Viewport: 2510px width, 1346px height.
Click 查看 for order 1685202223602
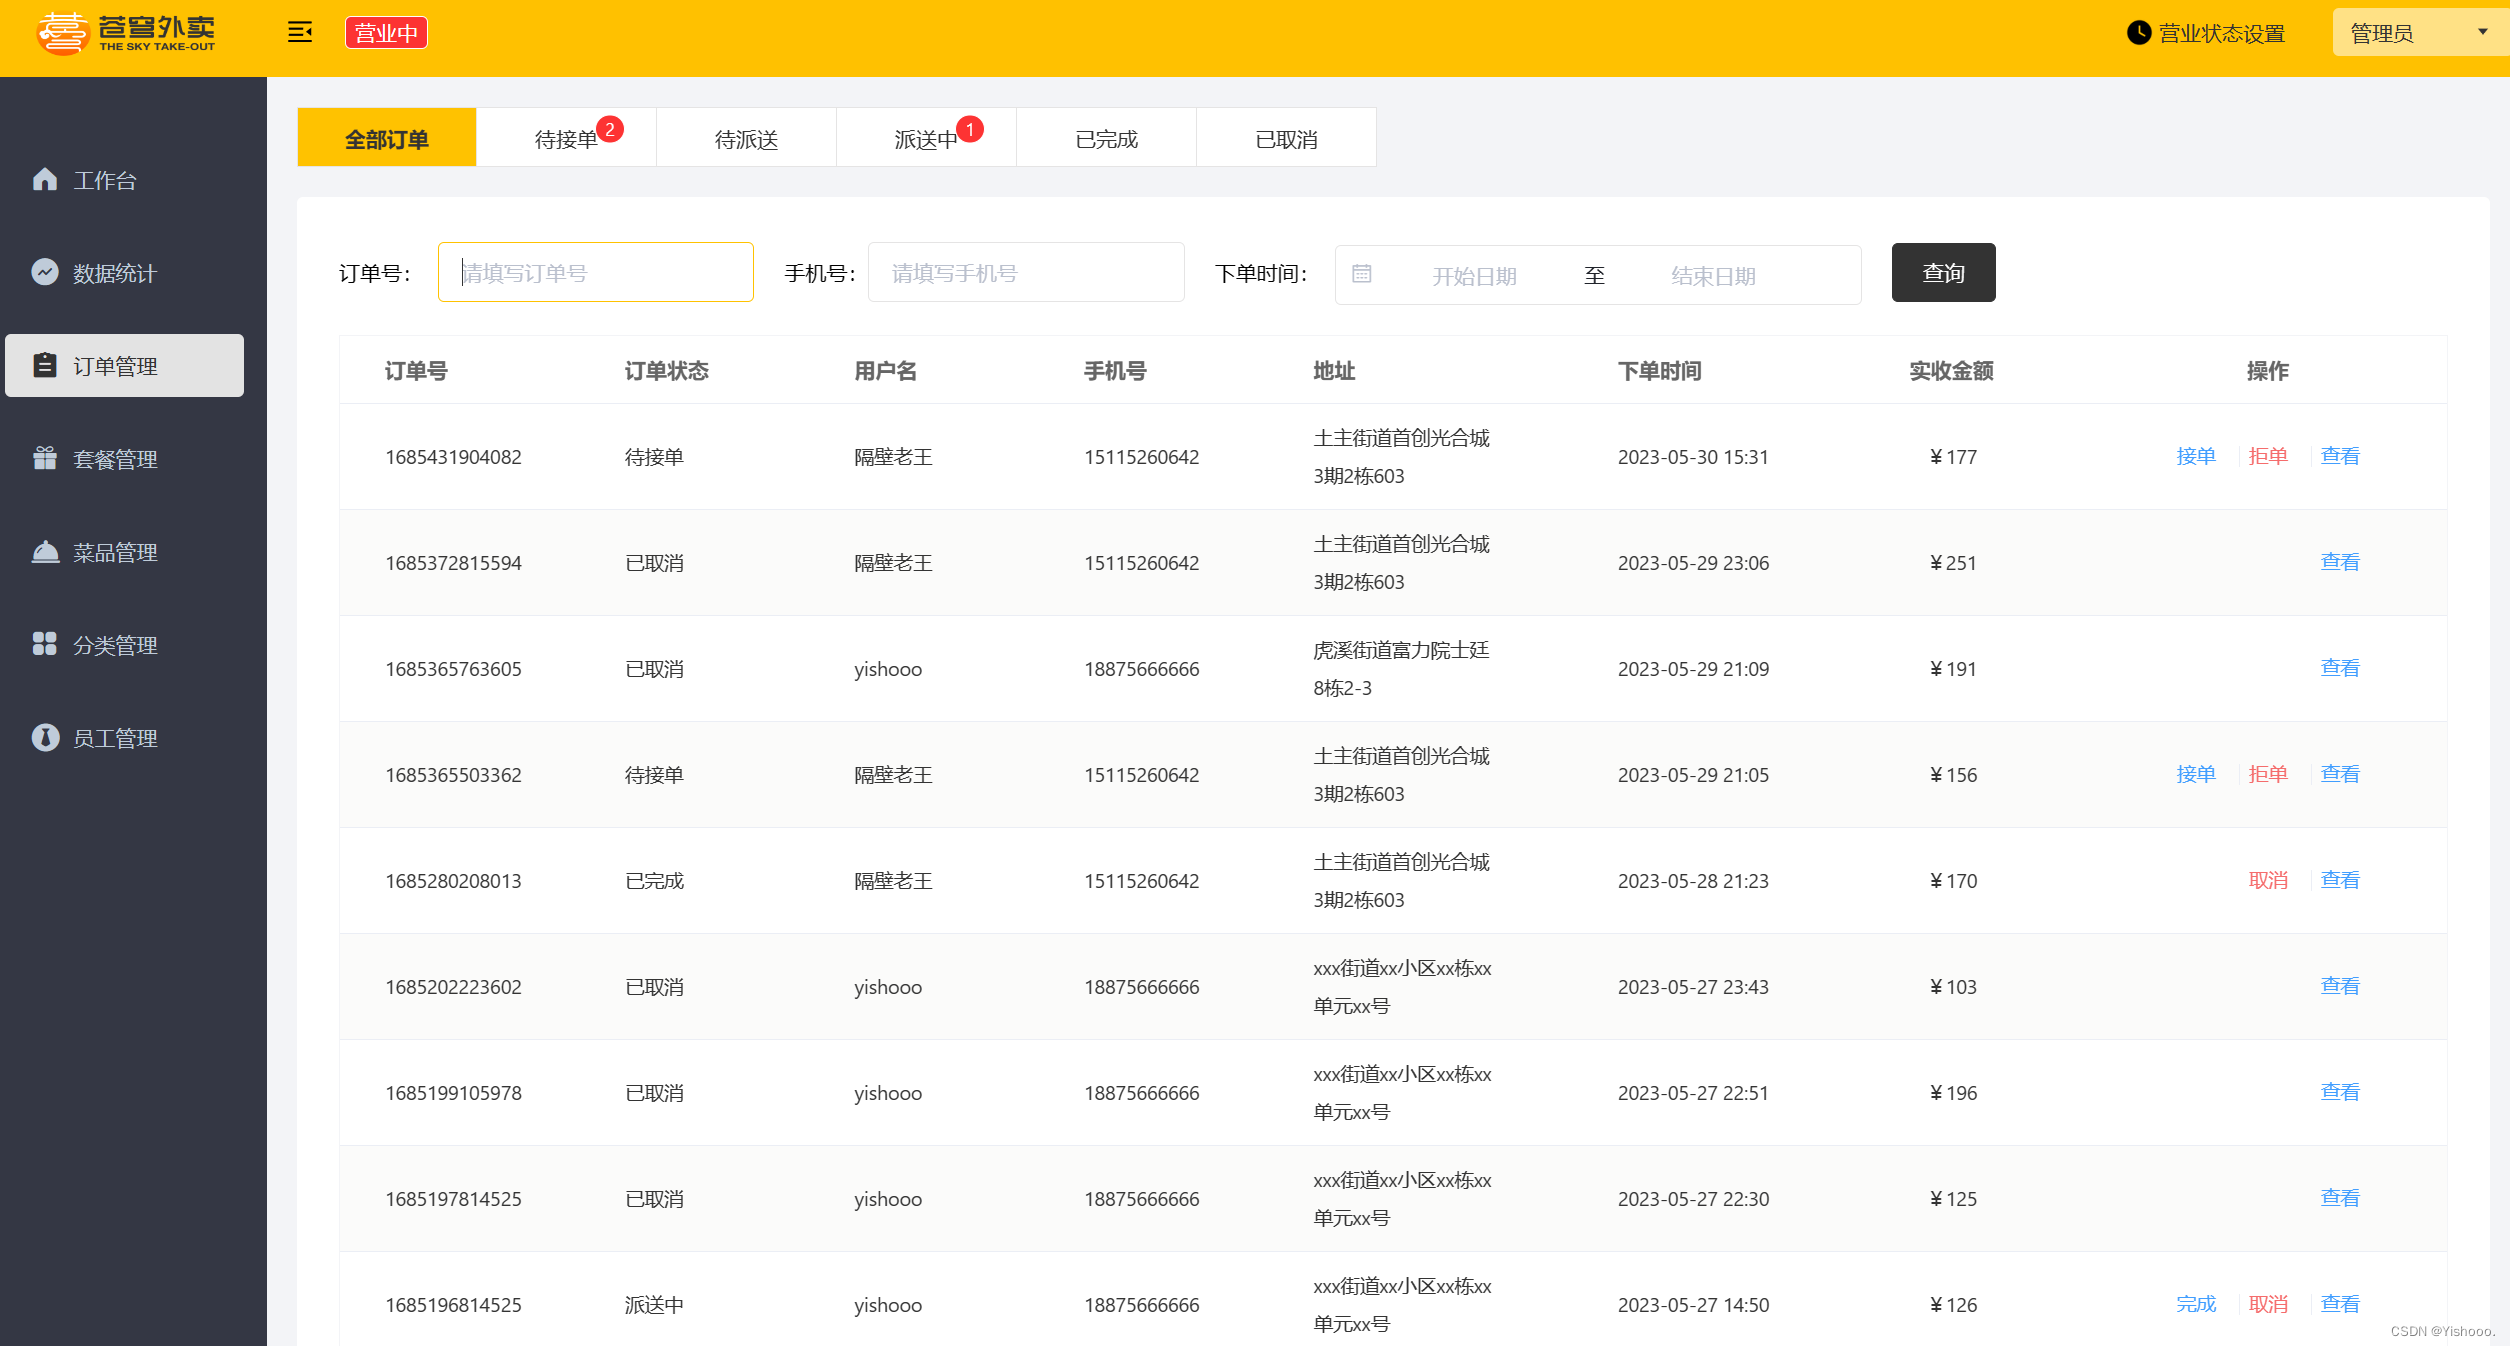pyautogui.click(x=2340, y=986)
